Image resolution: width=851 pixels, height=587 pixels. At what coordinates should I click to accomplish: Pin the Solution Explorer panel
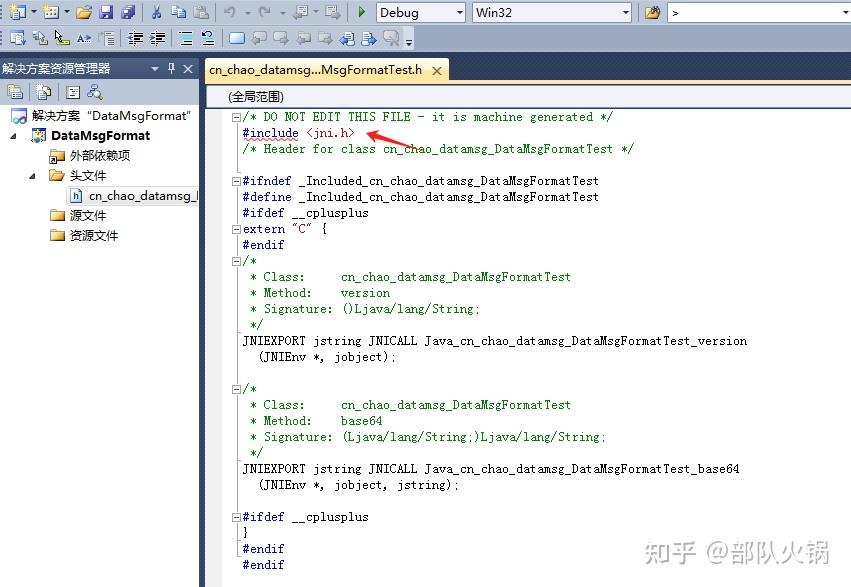point(172,67)
